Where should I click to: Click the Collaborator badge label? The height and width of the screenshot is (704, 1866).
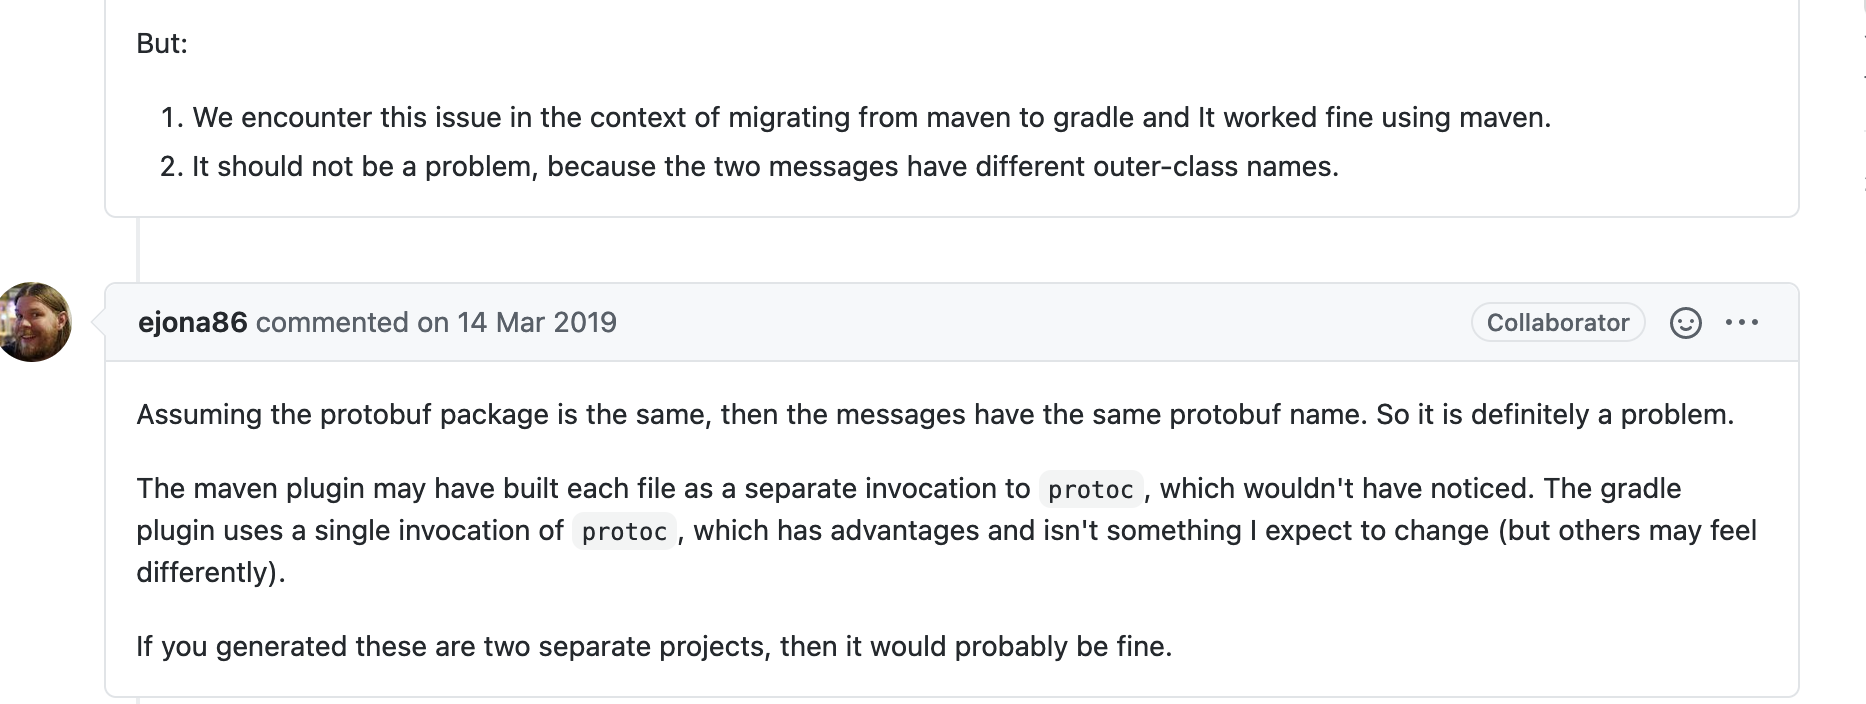1558,322
